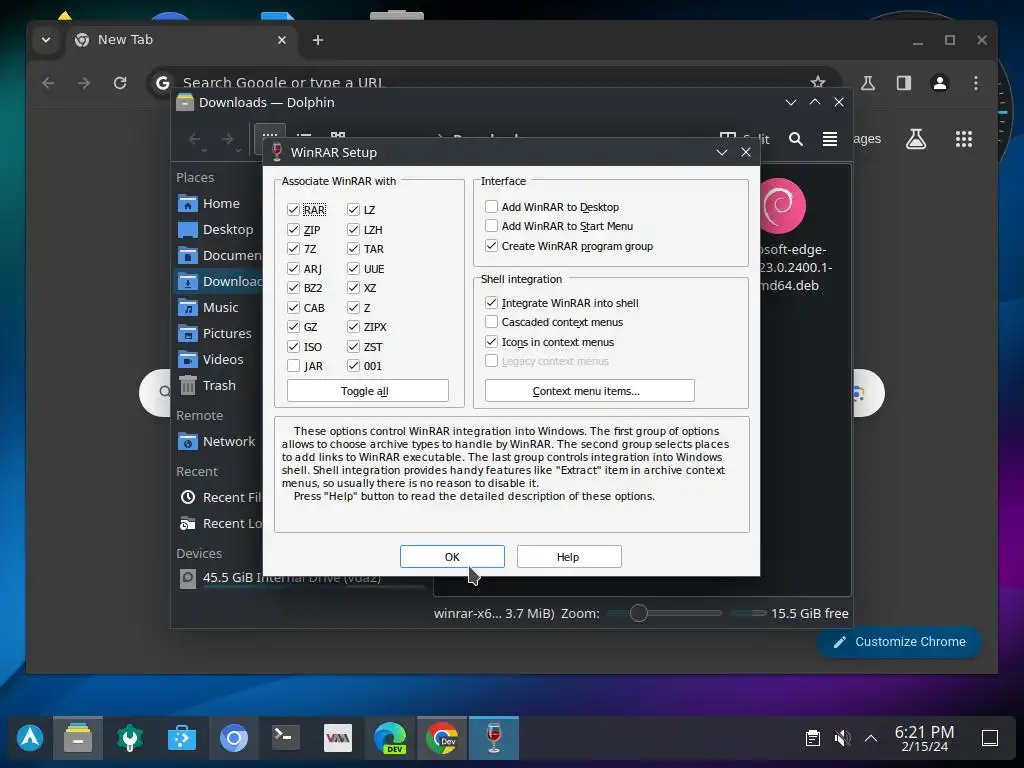This screenshot has width=1024, height=768.
Task: Expand the Chrome tab search dropdown
Action: pyautogui.click(x=46, y=40)
